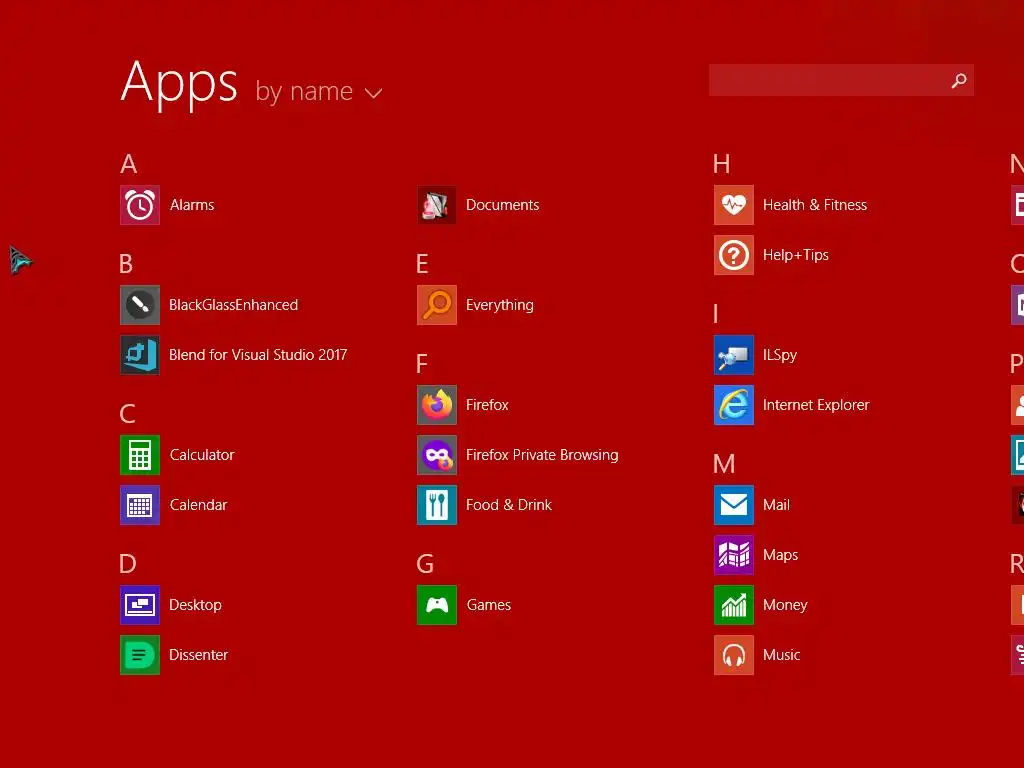Click the 'Money' label
The width and height of the screenshot is (1024, 768).
pyautogui.click(x=786, y=605)
